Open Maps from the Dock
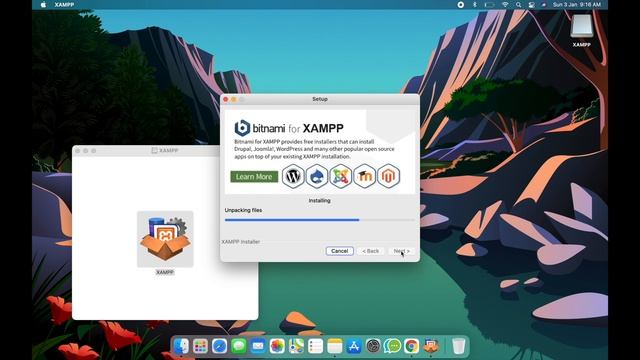The width and height of the screenshot is (640, 360). [x=296, y=346]
